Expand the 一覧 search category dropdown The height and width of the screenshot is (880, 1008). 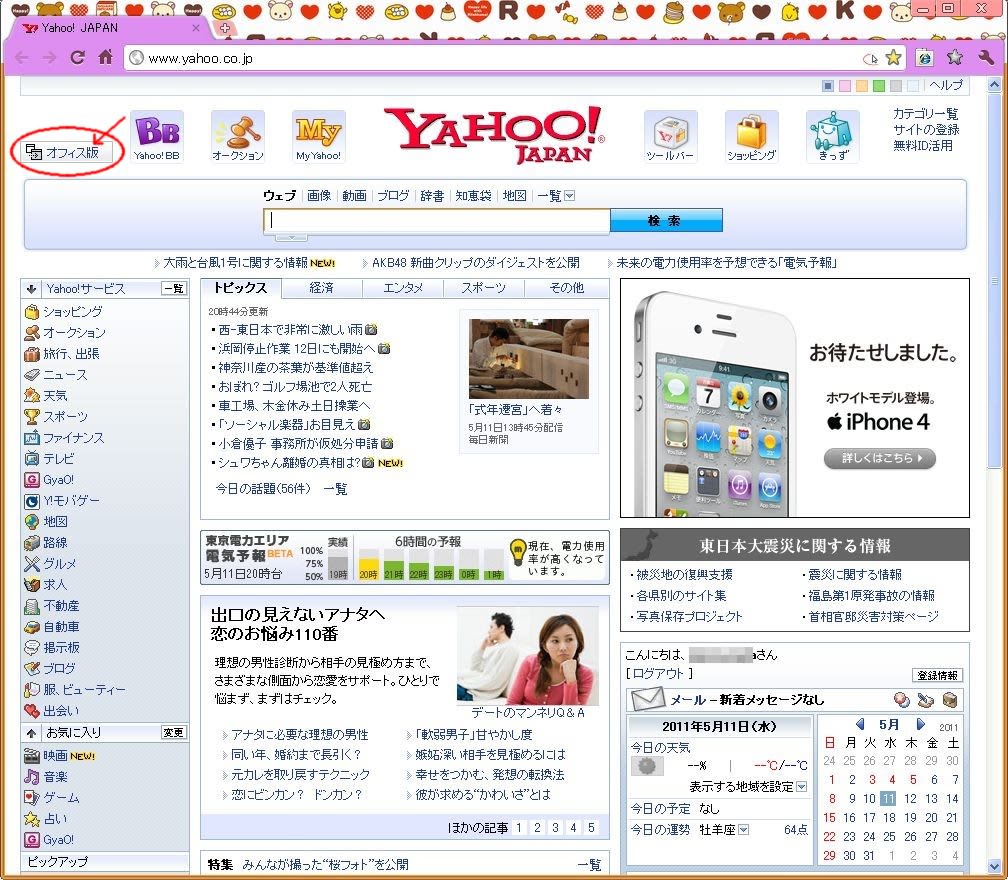569,196
